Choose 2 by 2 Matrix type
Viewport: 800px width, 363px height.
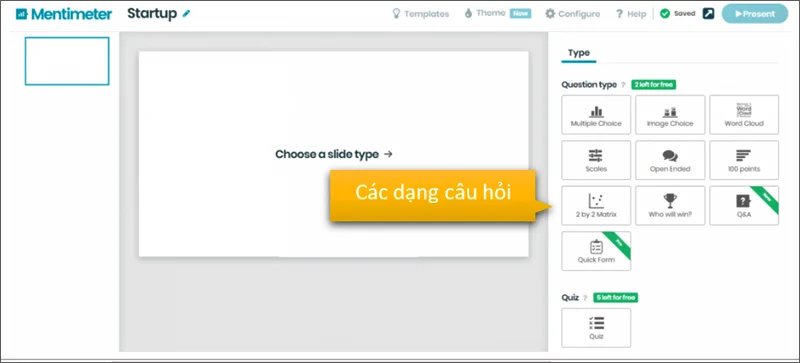tap(596, 206)
